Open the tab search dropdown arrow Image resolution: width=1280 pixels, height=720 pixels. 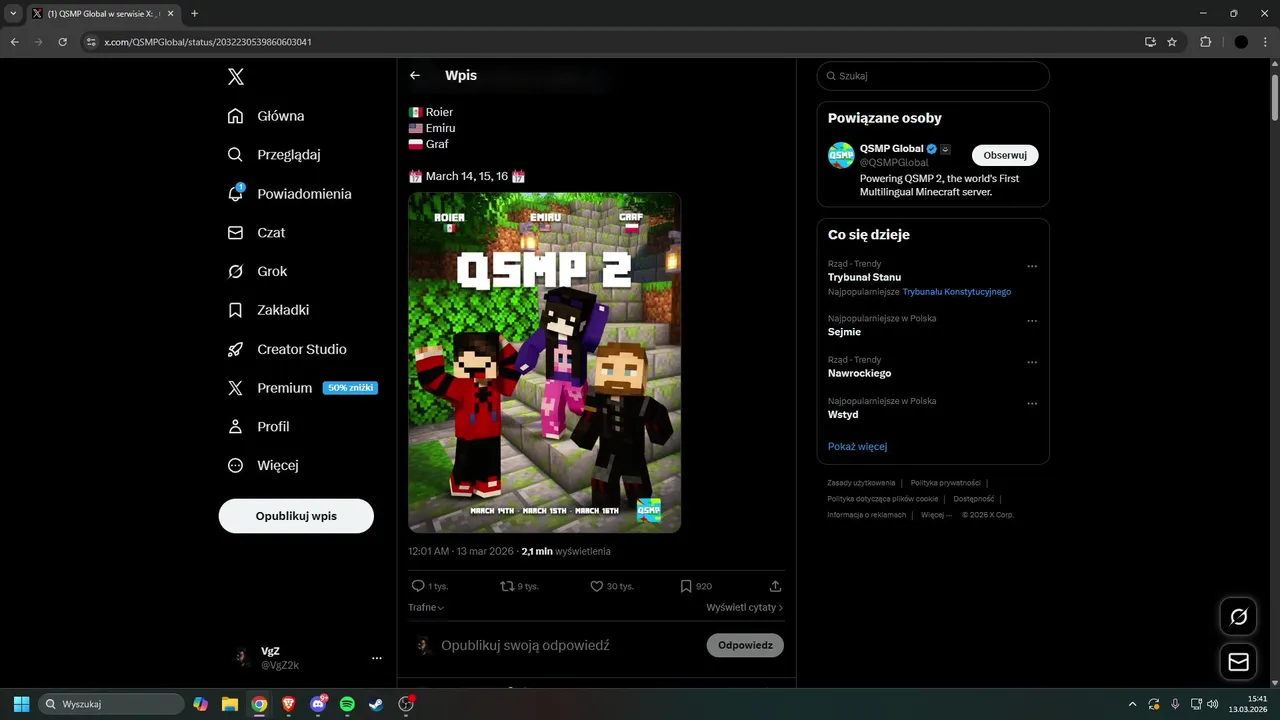coord(13,13)
